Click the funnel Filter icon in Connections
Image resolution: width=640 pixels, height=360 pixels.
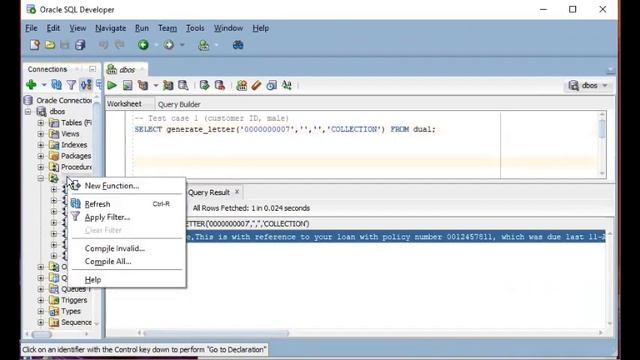pos(71,85)
